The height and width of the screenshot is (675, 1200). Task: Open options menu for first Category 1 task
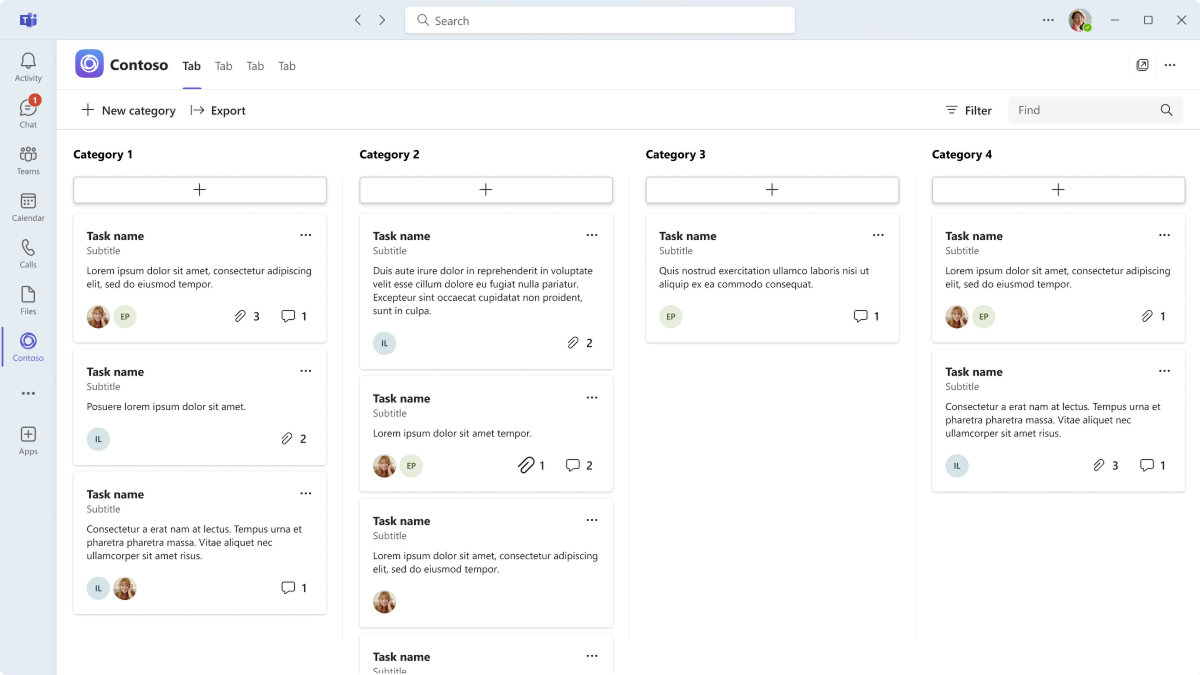pyautogui.click(x=306, y=235)
